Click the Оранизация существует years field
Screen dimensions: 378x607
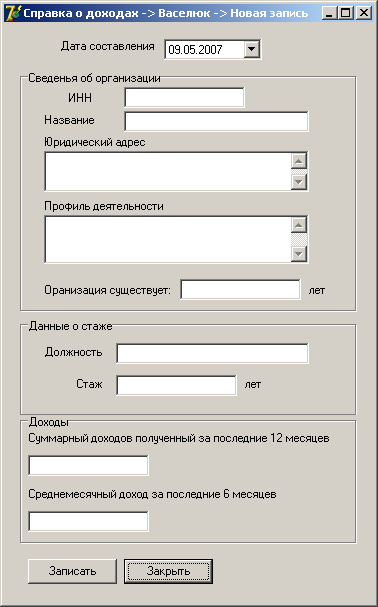click(x=241, y=290)
